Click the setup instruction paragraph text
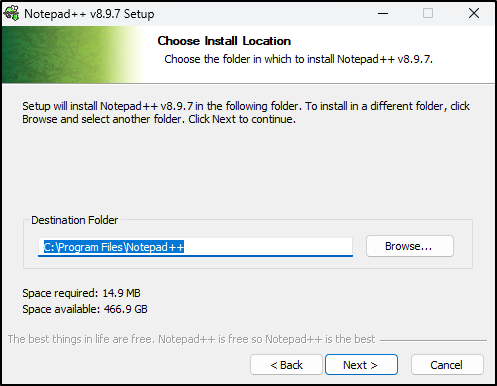Image resolution: width=497 pixels, height=386 pixels. pos(246,112)
